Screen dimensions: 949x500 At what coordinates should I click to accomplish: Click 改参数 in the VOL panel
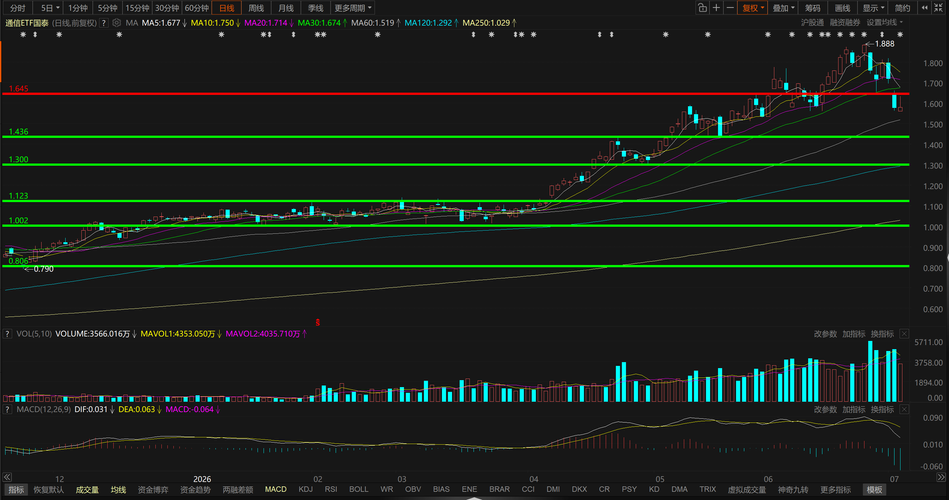tap(825, 334)
